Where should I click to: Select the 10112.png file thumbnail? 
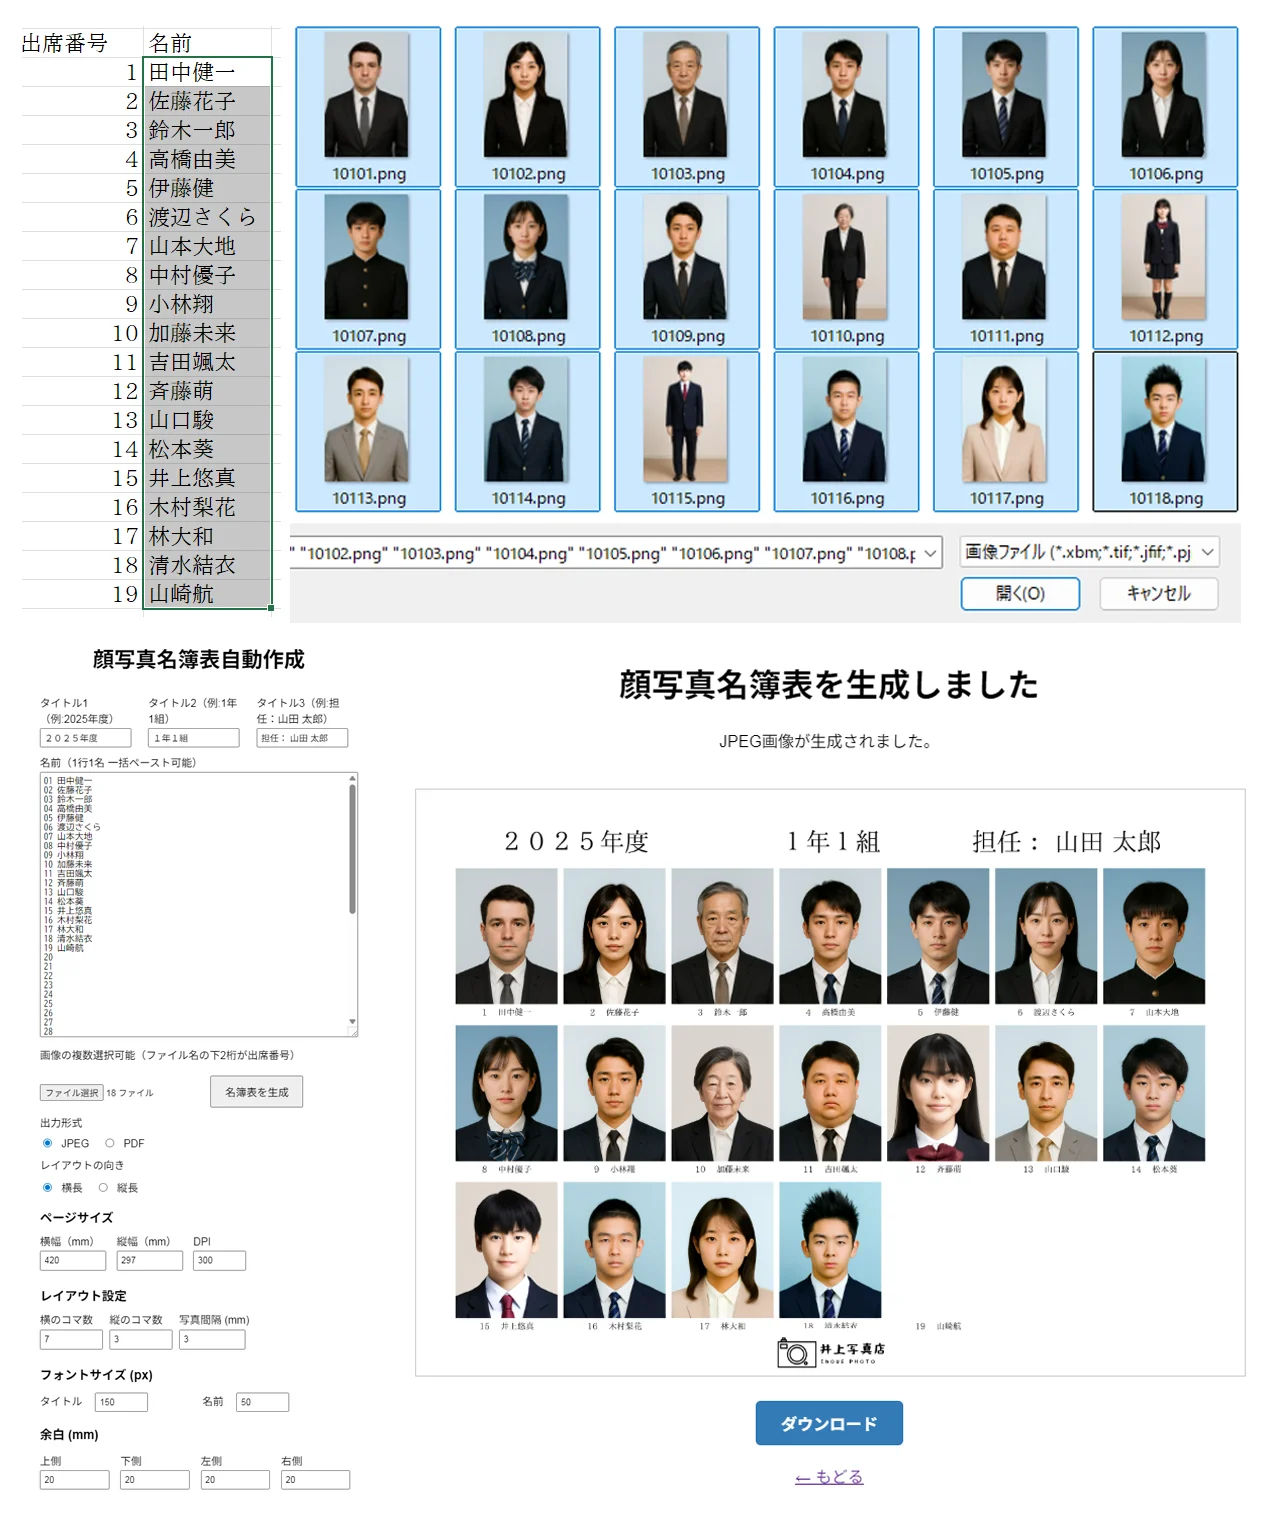pyautogui.click(x=1165, y=269)
